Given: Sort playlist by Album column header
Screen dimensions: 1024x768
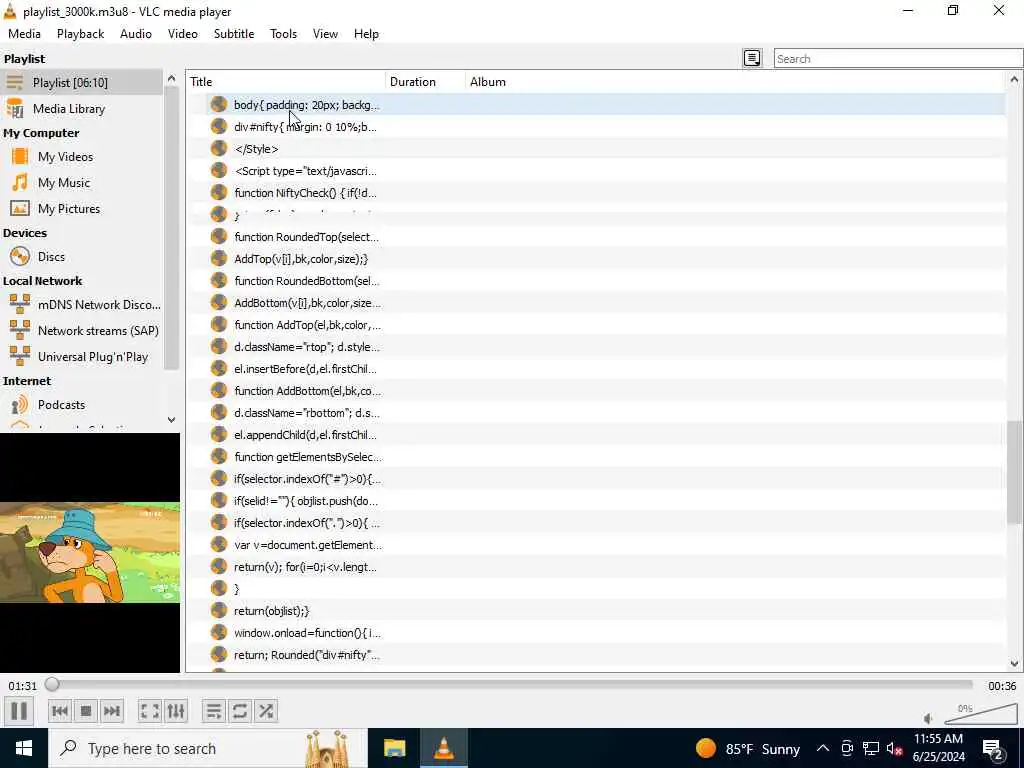Looking at the screenshot, I should (x=735, y=82).
